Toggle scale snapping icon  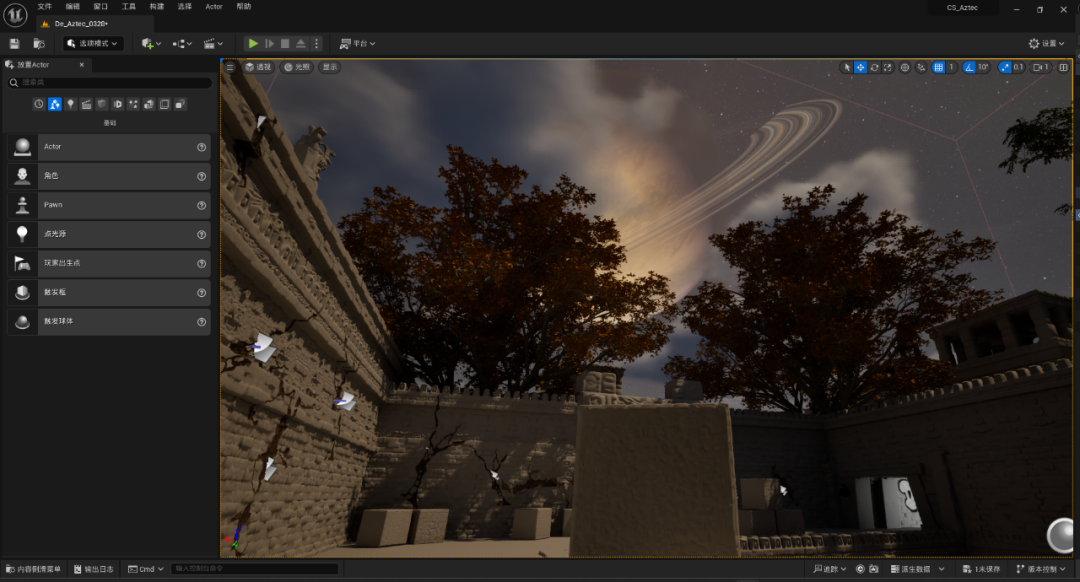[x=1005, y=67]
